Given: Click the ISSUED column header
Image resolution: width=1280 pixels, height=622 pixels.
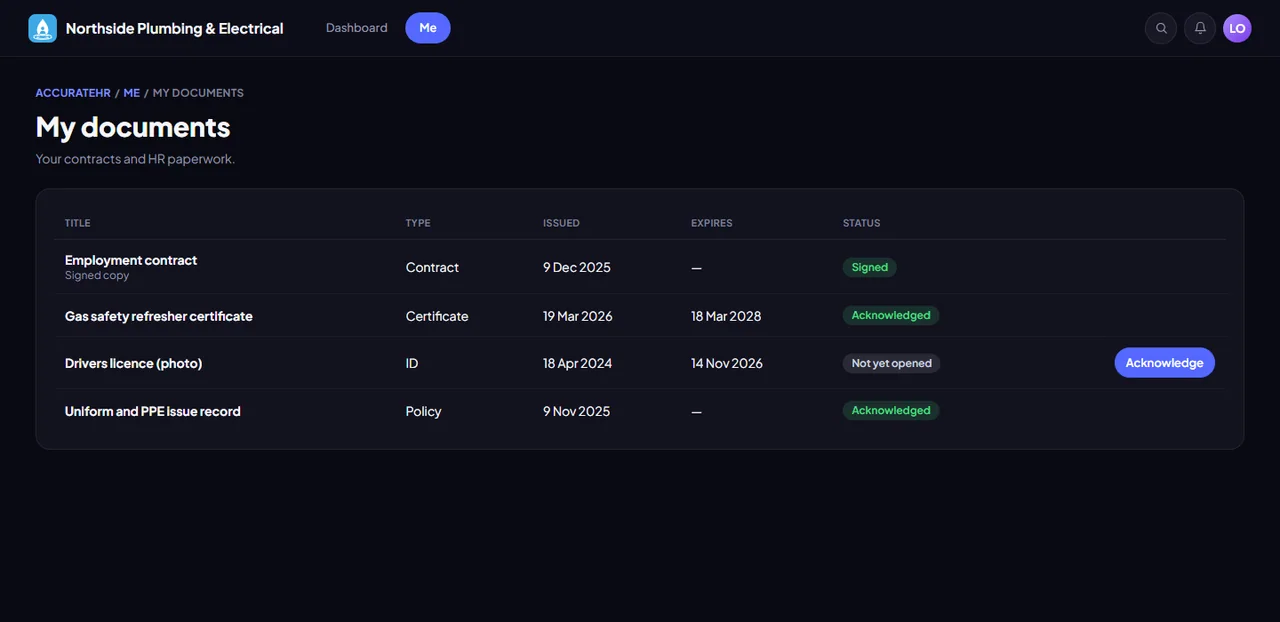Looking at the screenshot, I should click(561, 223).
